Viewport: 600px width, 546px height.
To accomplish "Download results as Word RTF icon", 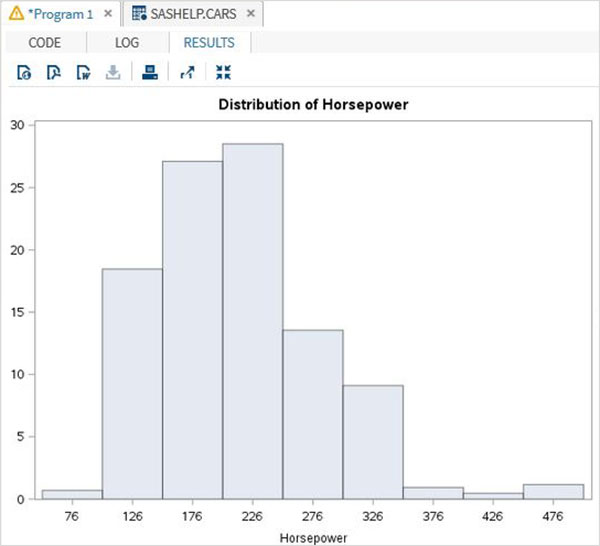I will point(84,72).
